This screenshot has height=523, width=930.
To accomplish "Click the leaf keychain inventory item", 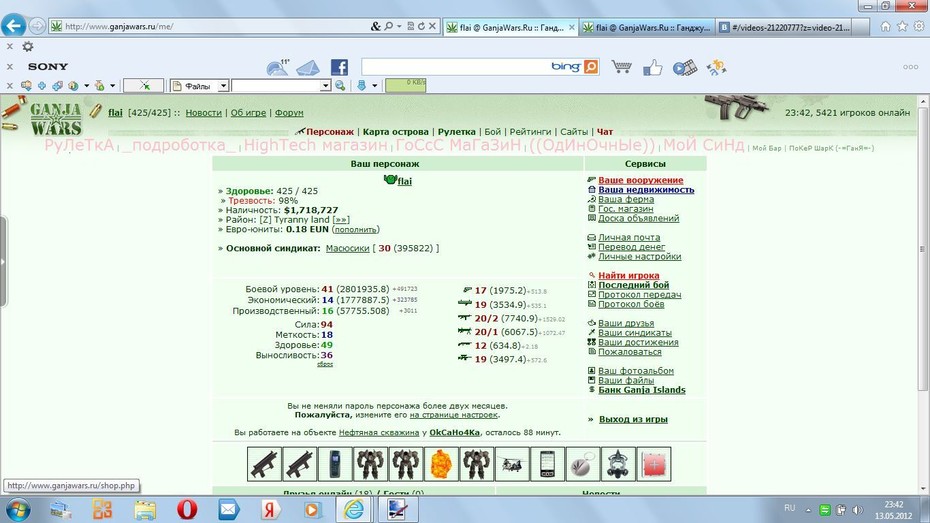I will [582, 464].
